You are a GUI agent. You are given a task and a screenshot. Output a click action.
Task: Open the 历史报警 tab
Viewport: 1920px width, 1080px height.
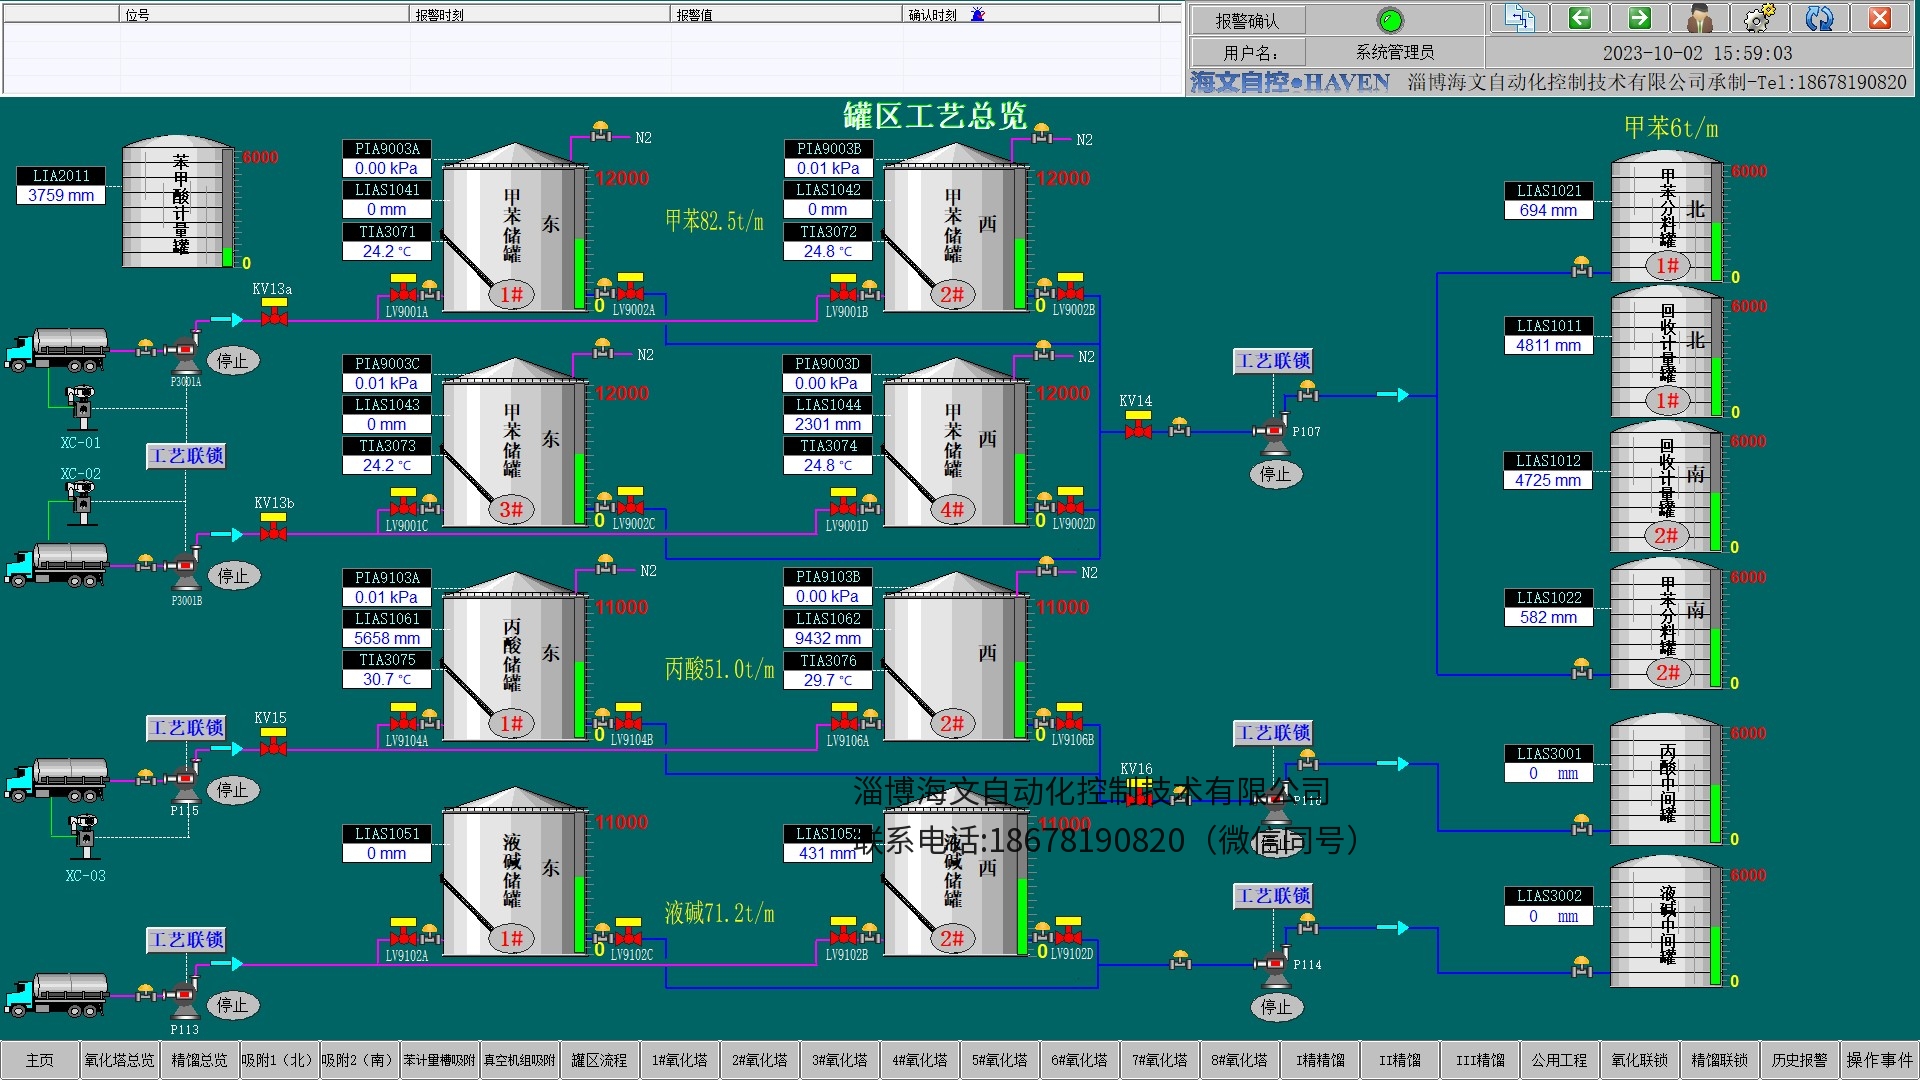point(1800,1060)
